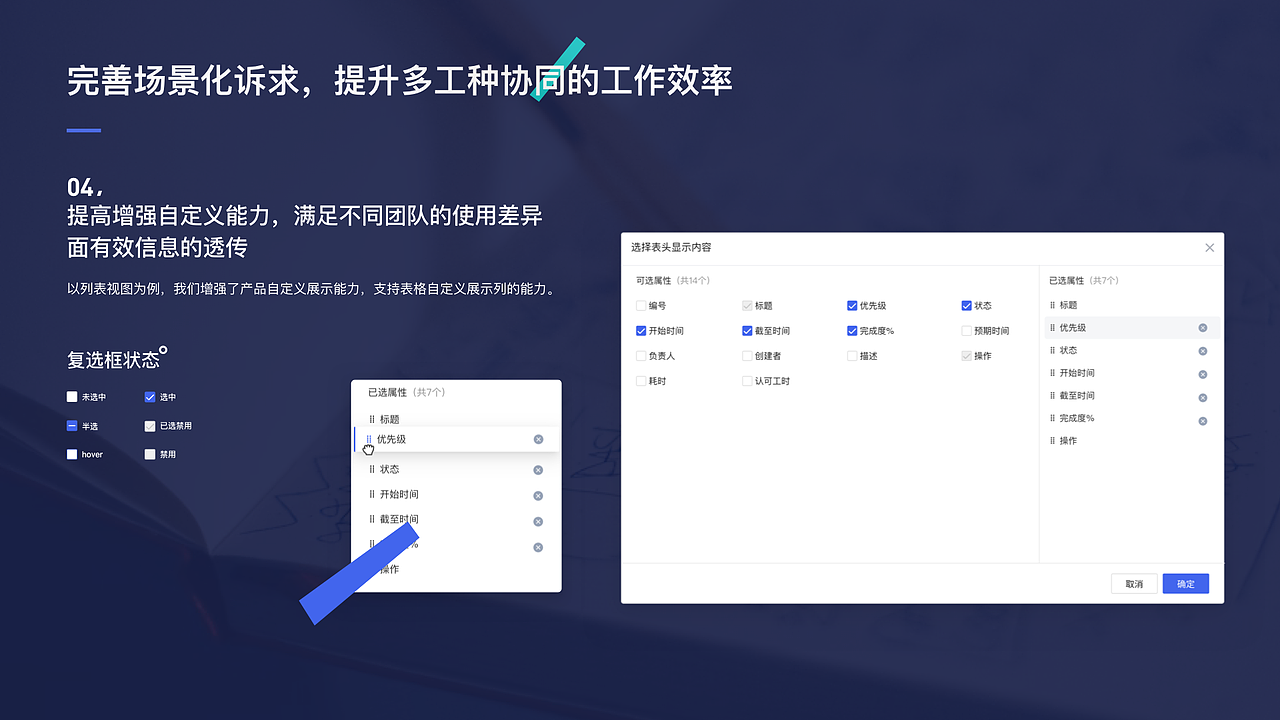Close the 选择表头显示内容 dialog
The width and height of the screenshot is (1280, 720).
pos(1210,247)
